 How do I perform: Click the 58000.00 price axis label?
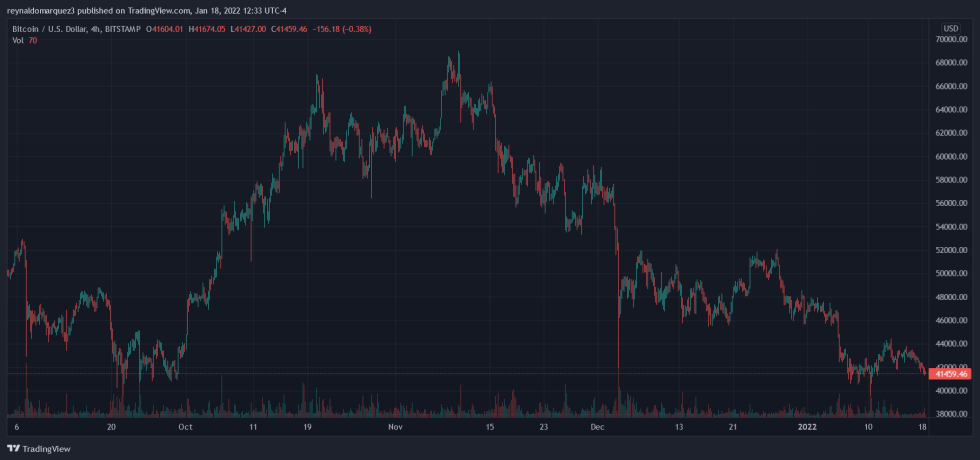click(950, 180)
